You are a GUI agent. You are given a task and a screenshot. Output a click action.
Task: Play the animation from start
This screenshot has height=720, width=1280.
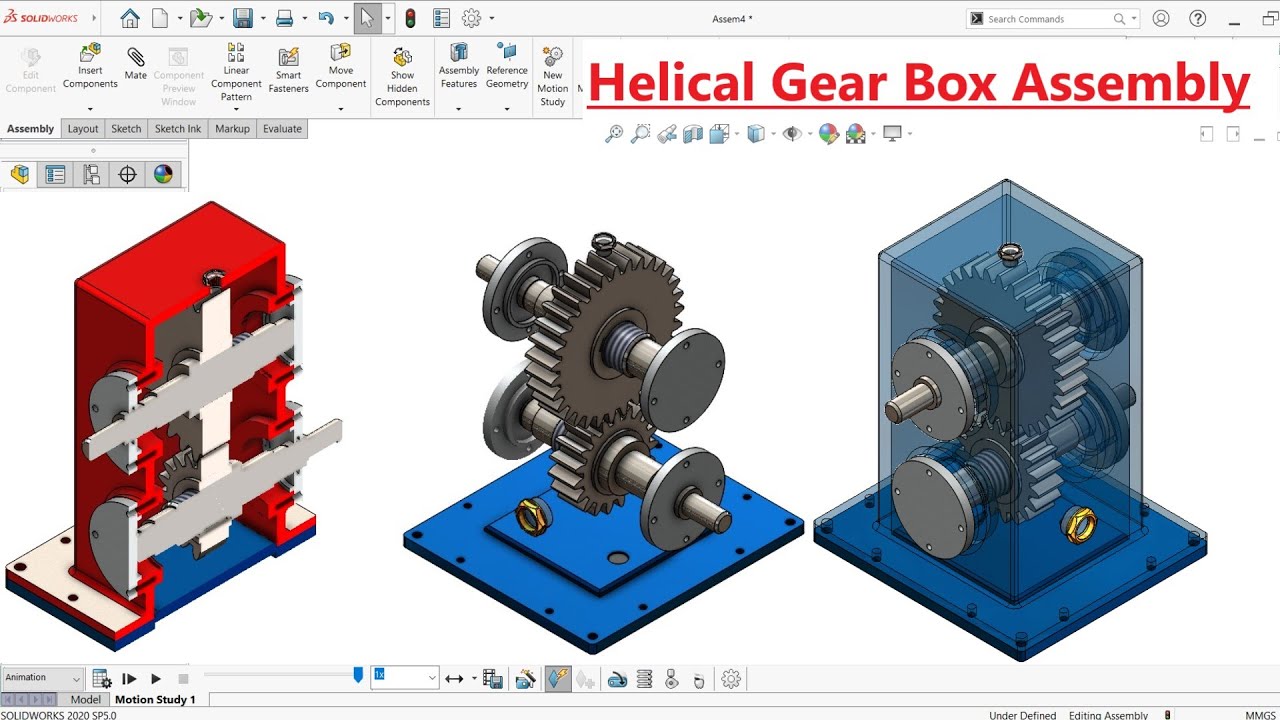[x=129, y=679]
